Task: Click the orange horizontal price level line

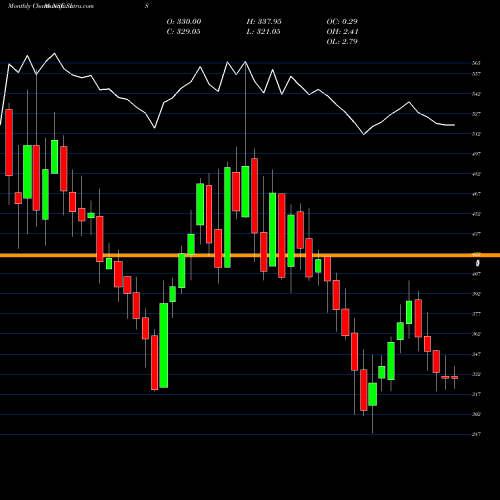Action: click(x=250, y=255)
